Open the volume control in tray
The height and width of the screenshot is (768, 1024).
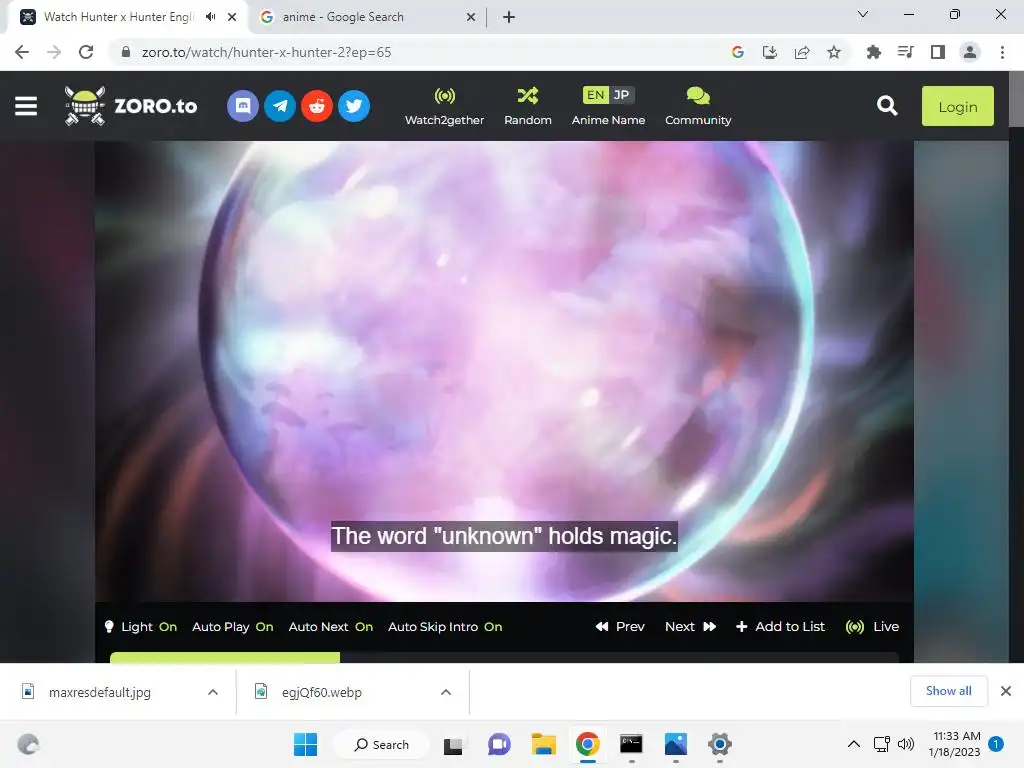click(906, 744)
